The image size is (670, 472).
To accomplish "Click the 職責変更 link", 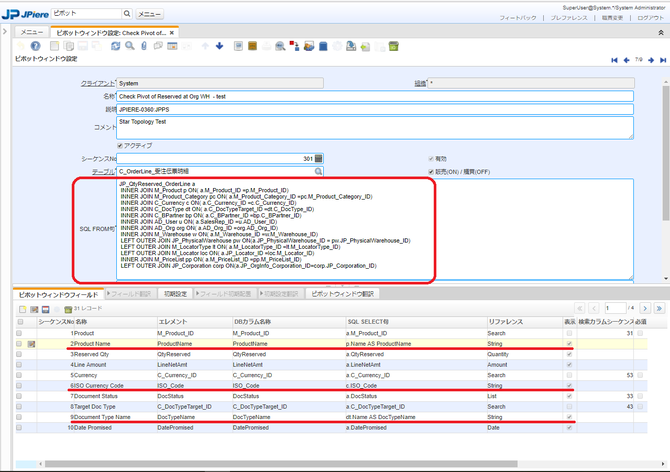I will 612,18.
